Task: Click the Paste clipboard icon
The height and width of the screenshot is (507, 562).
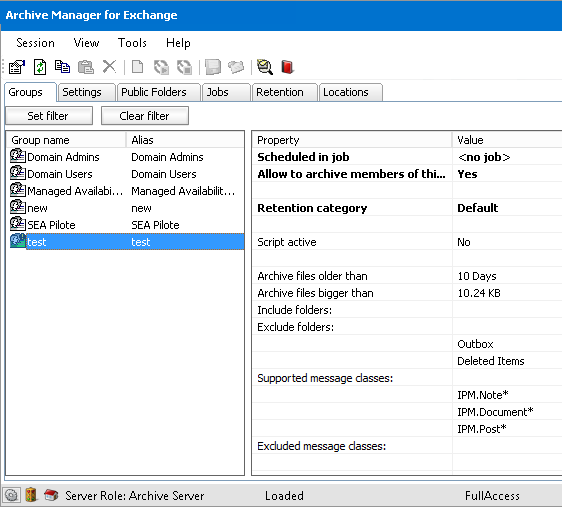Action: 86,67
